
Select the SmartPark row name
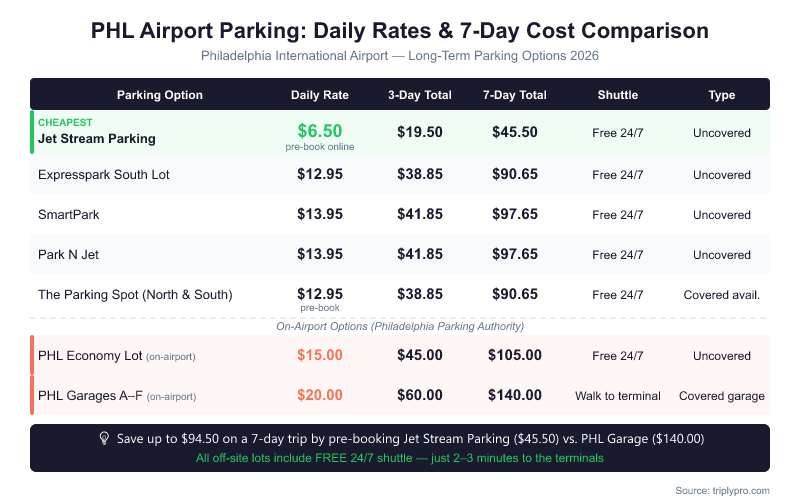coord(68,215)
